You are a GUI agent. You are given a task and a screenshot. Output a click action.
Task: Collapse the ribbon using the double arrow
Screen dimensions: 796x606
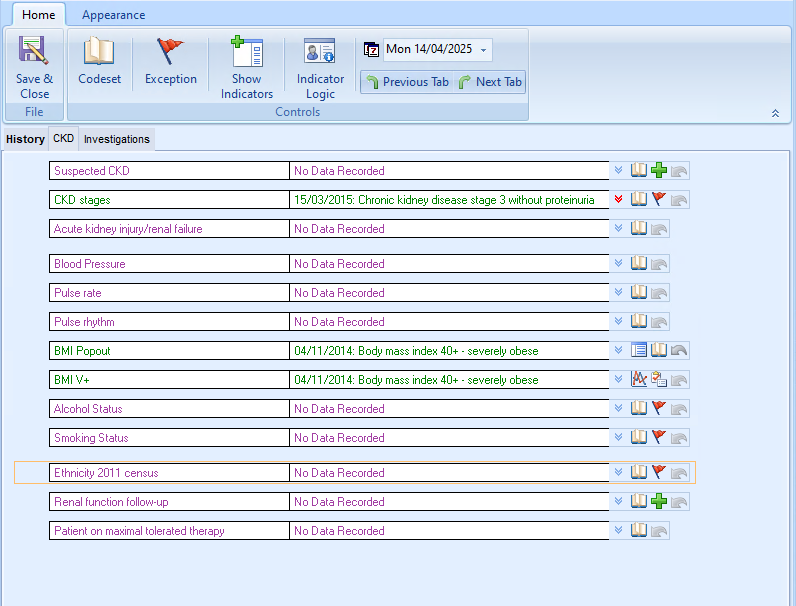pos(775,113)
